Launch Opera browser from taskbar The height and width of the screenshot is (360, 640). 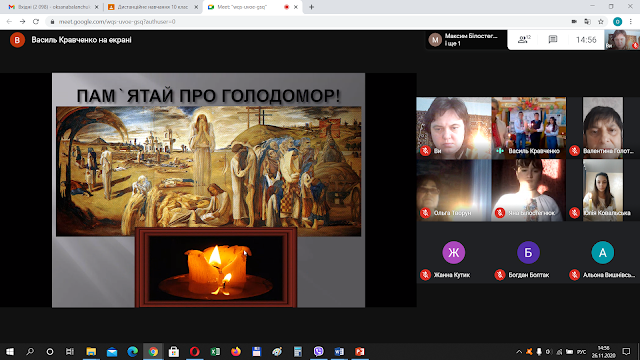point(194,351)
